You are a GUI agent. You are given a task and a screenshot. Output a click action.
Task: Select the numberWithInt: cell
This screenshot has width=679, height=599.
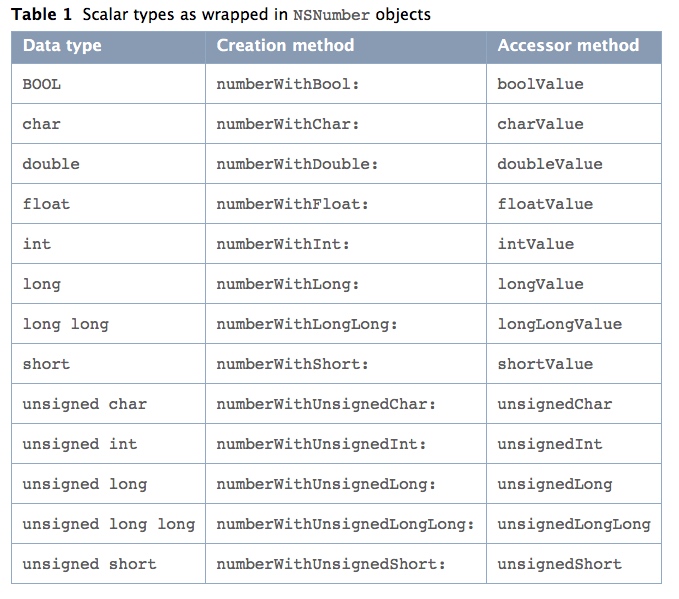click(346, 244)
